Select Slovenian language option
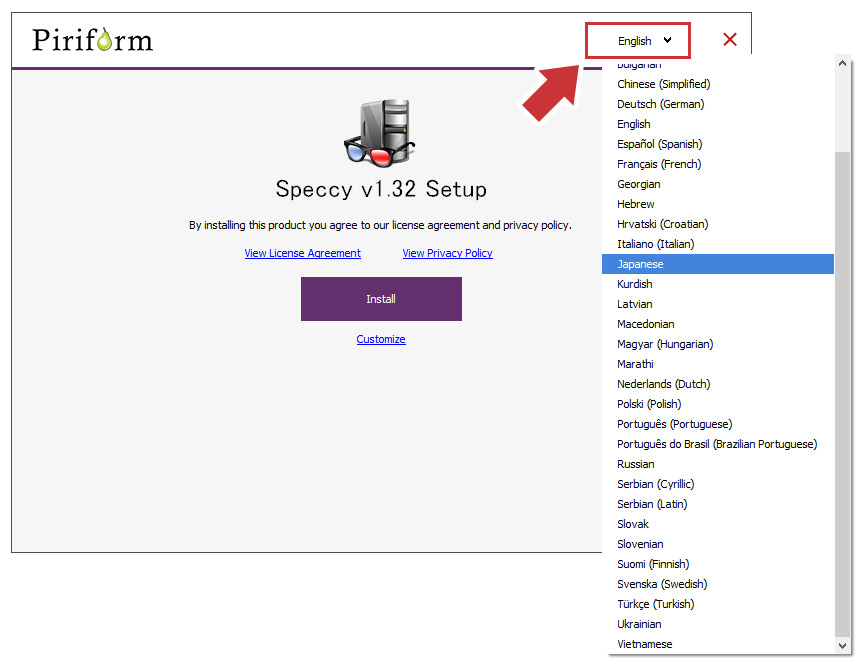 pyautogui.click(x=718, y=544)
